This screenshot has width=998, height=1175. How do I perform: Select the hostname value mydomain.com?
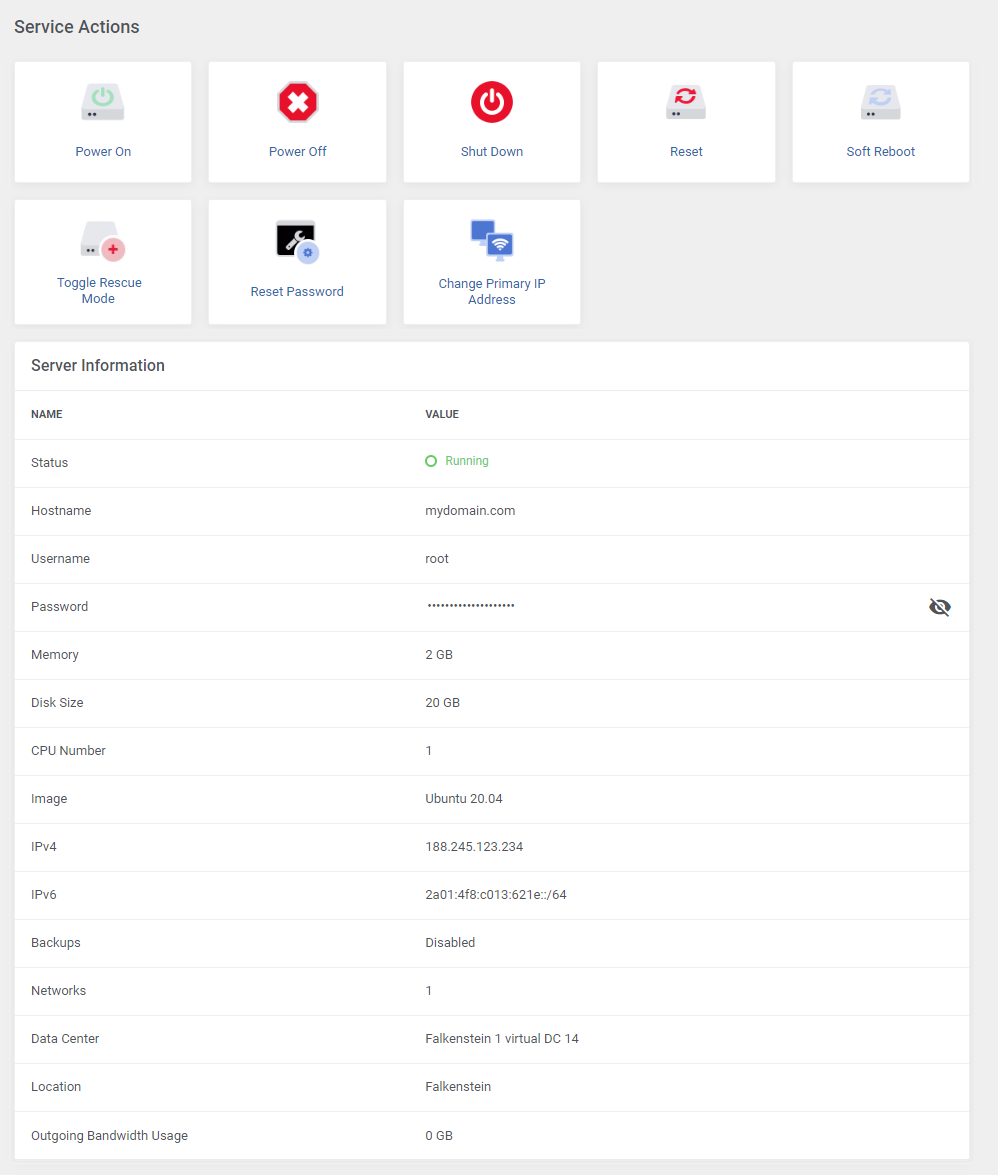[470, 510]
